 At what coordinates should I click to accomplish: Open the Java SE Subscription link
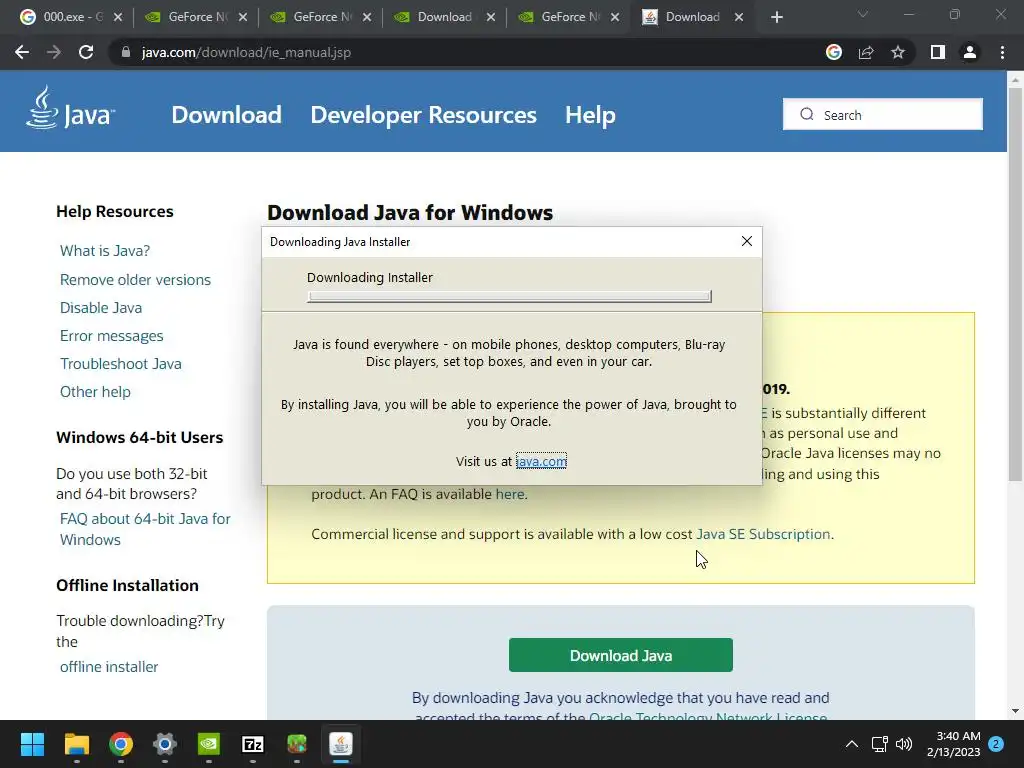click(763, 534)
